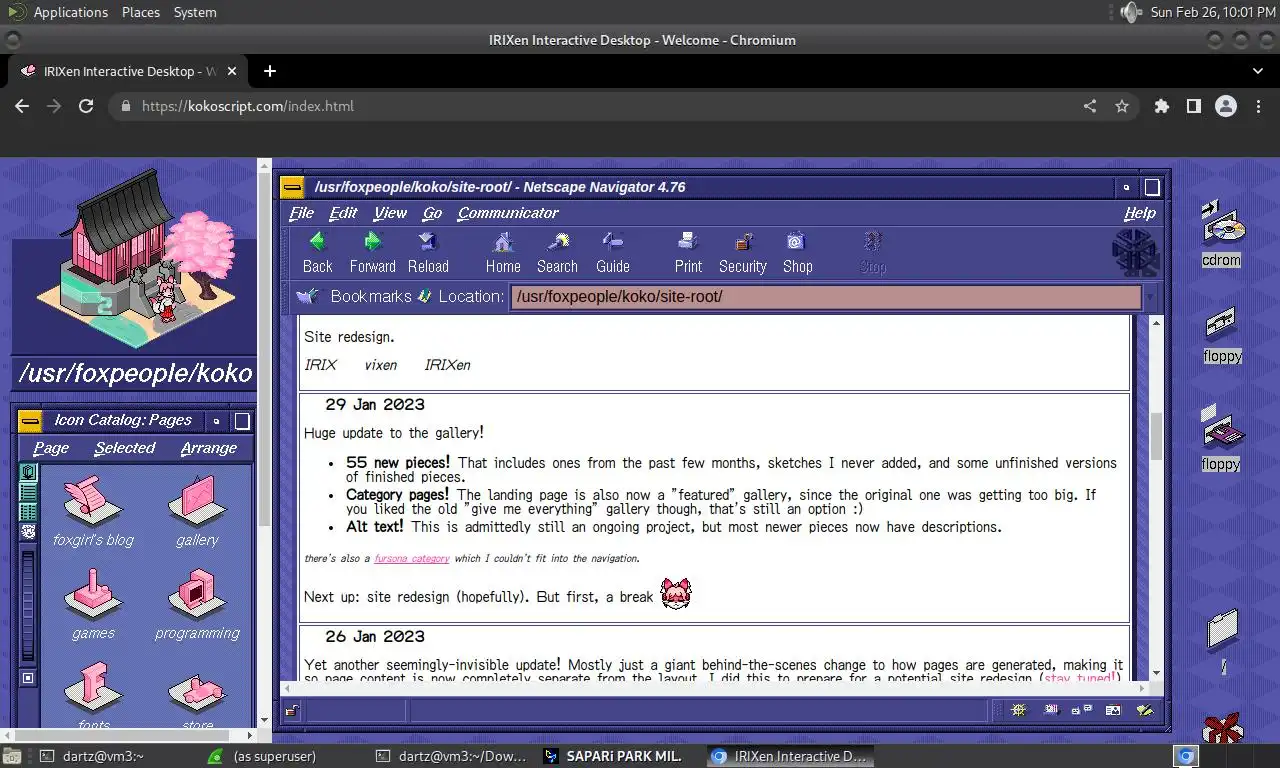This screenshot has height=768, width=1280.
Task: Open Netscape window menu button in title bar
Action: coord(292,187)
